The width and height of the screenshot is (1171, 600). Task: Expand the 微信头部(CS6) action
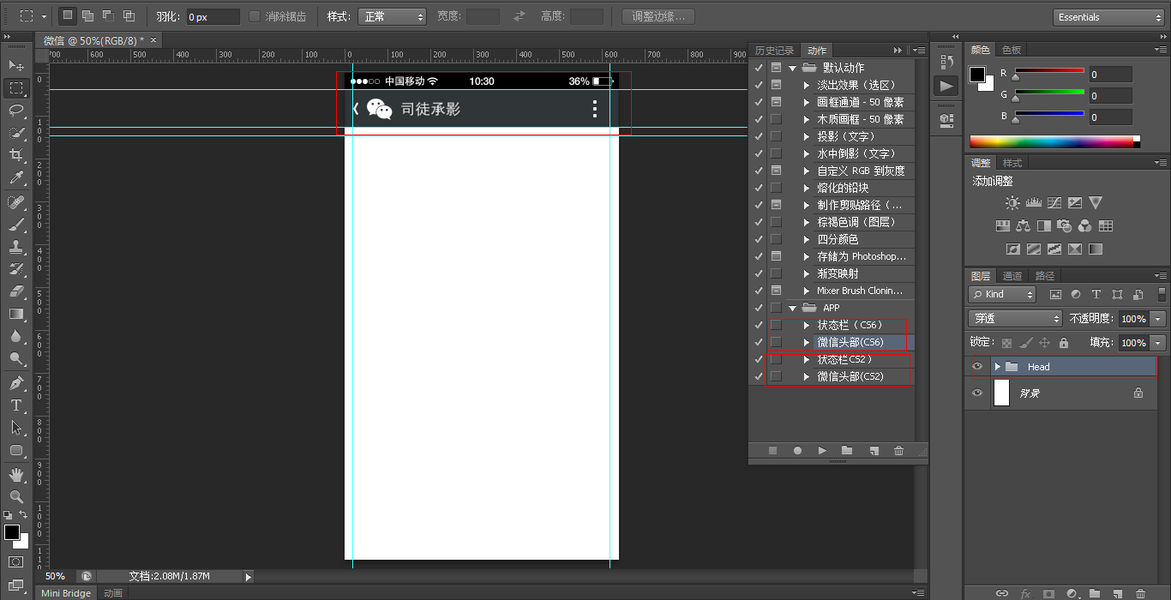(x=807, y=342)
